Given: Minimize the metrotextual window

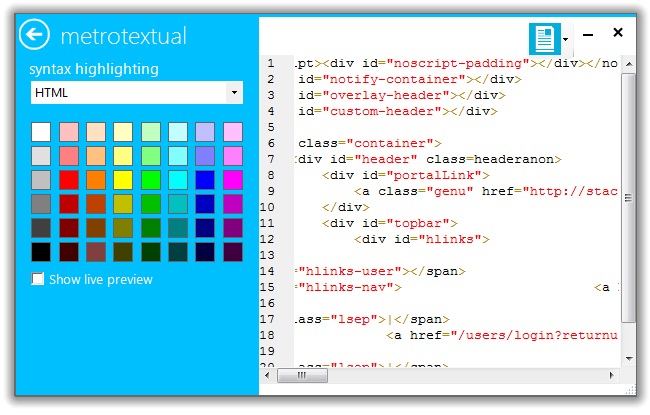Looking at the screenshot, I should pos(588,34).
